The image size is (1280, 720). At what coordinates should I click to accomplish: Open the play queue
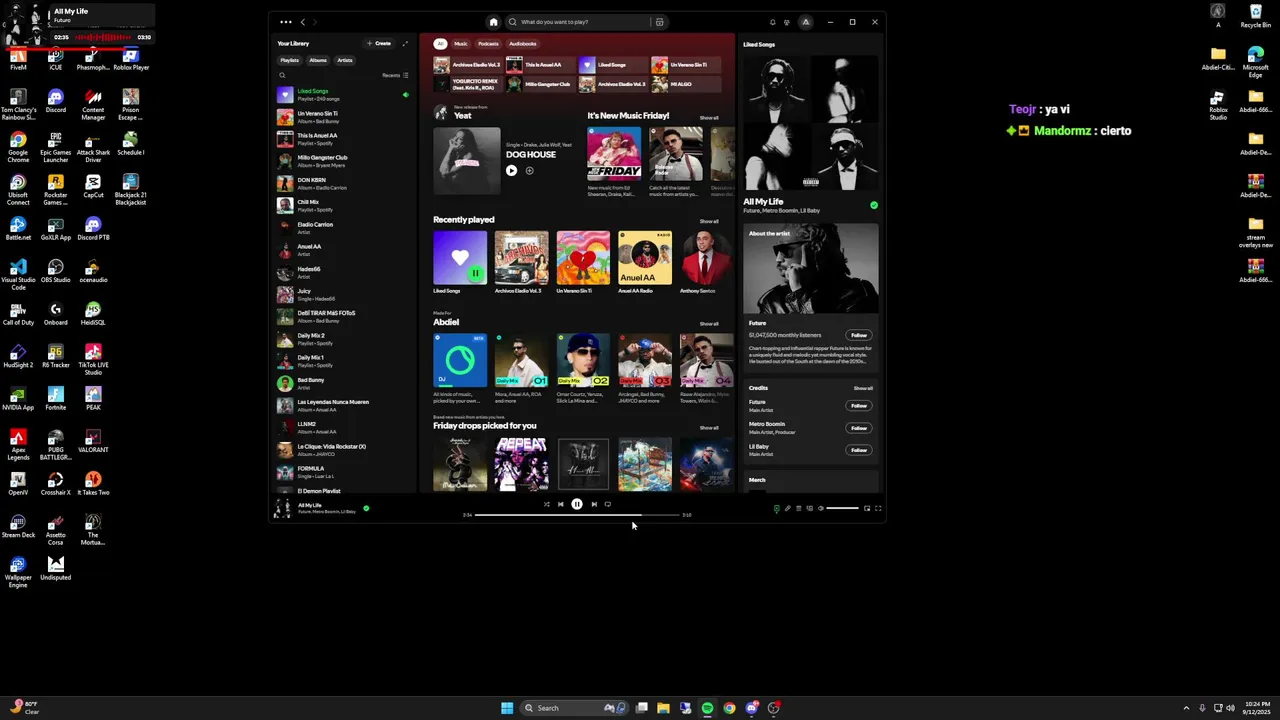tap(798, 508)
